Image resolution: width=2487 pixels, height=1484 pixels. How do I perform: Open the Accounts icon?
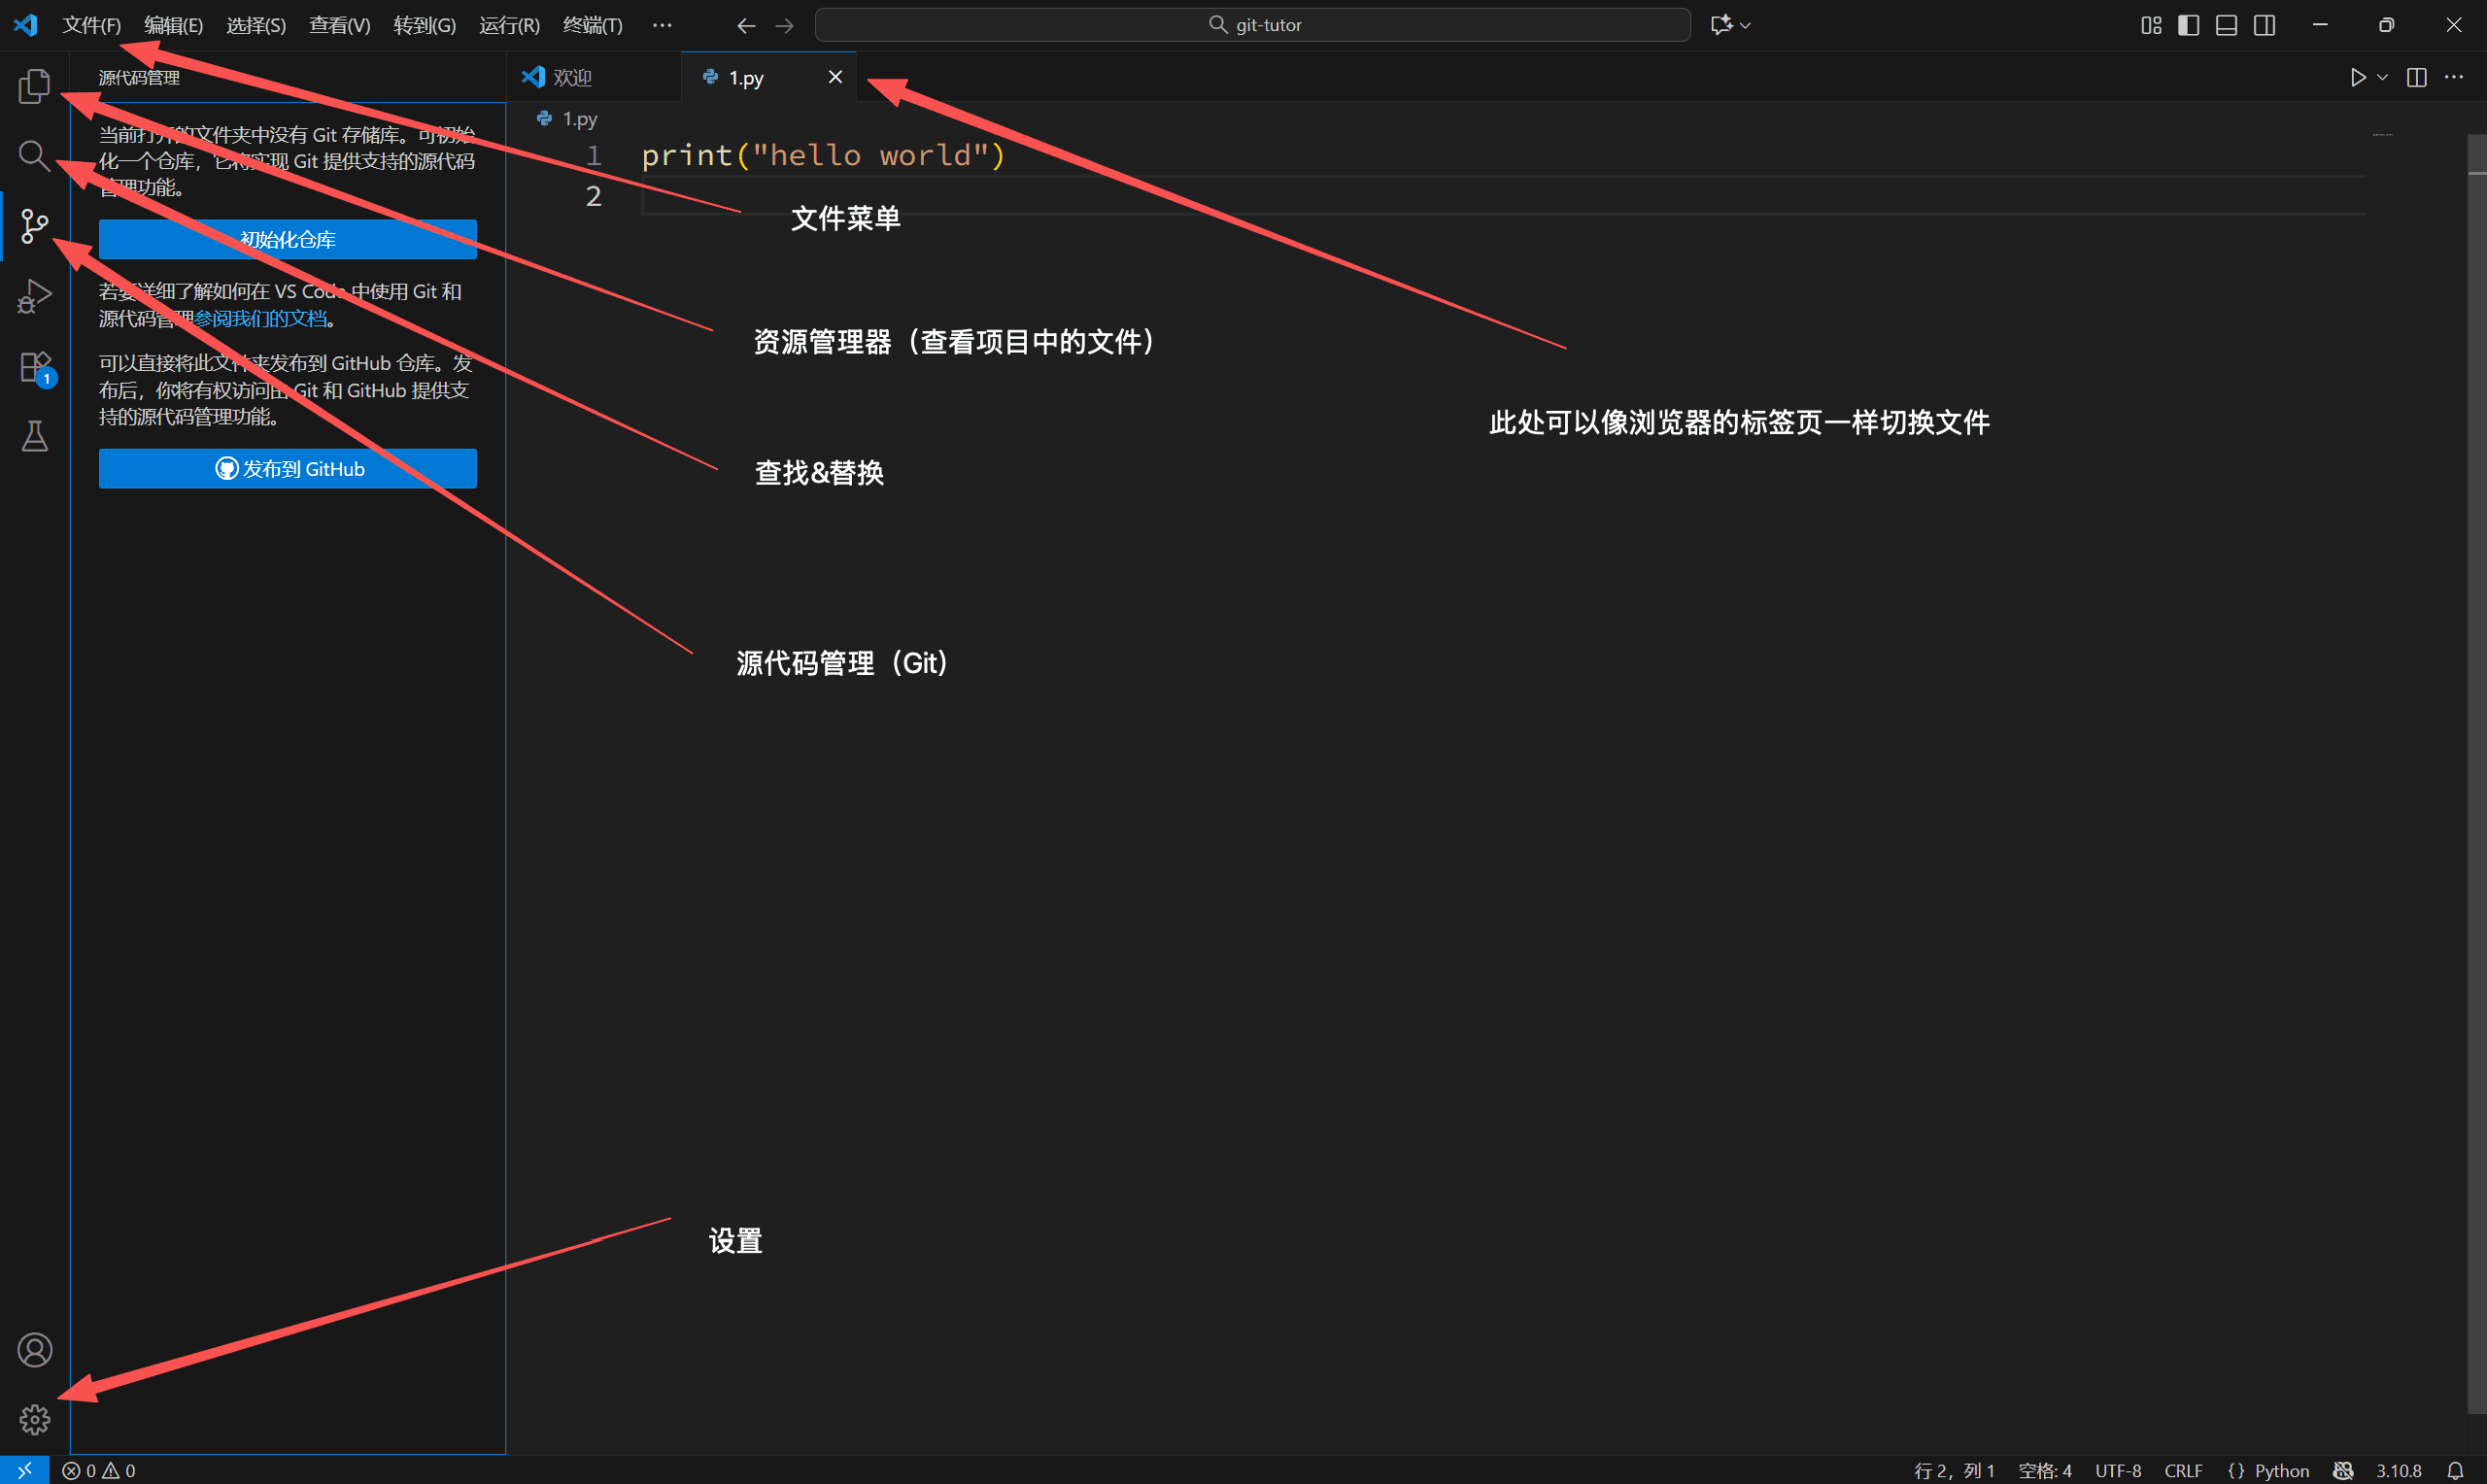[34, 1350]
